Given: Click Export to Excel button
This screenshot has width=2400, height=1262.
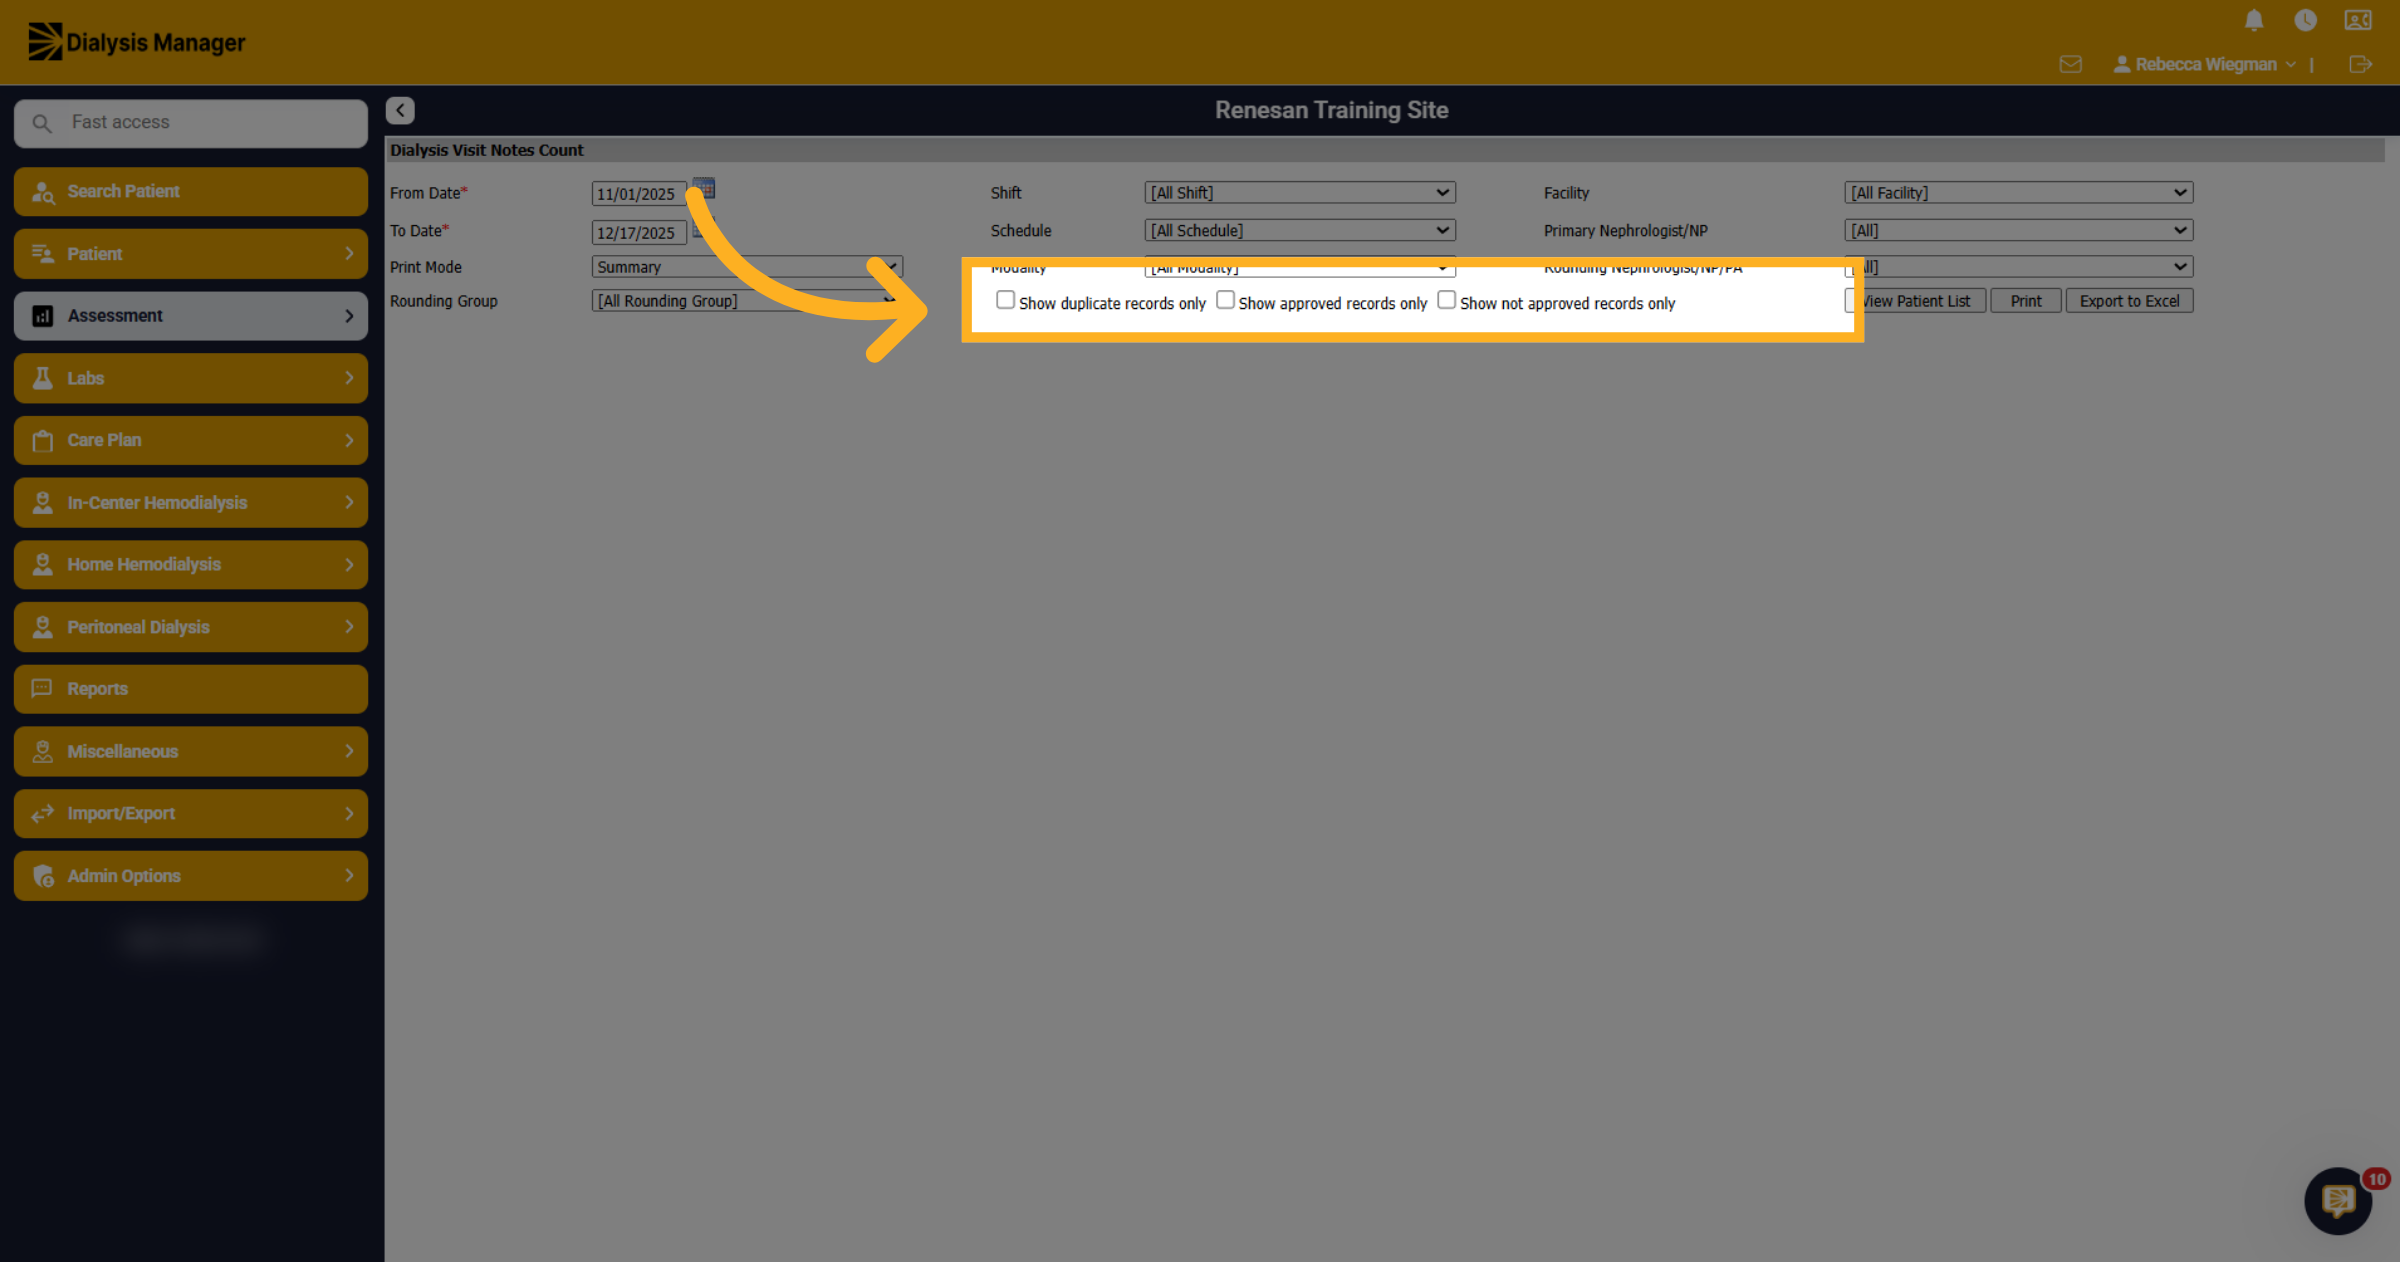Looking at the screenshot, I should (2129, 300).
